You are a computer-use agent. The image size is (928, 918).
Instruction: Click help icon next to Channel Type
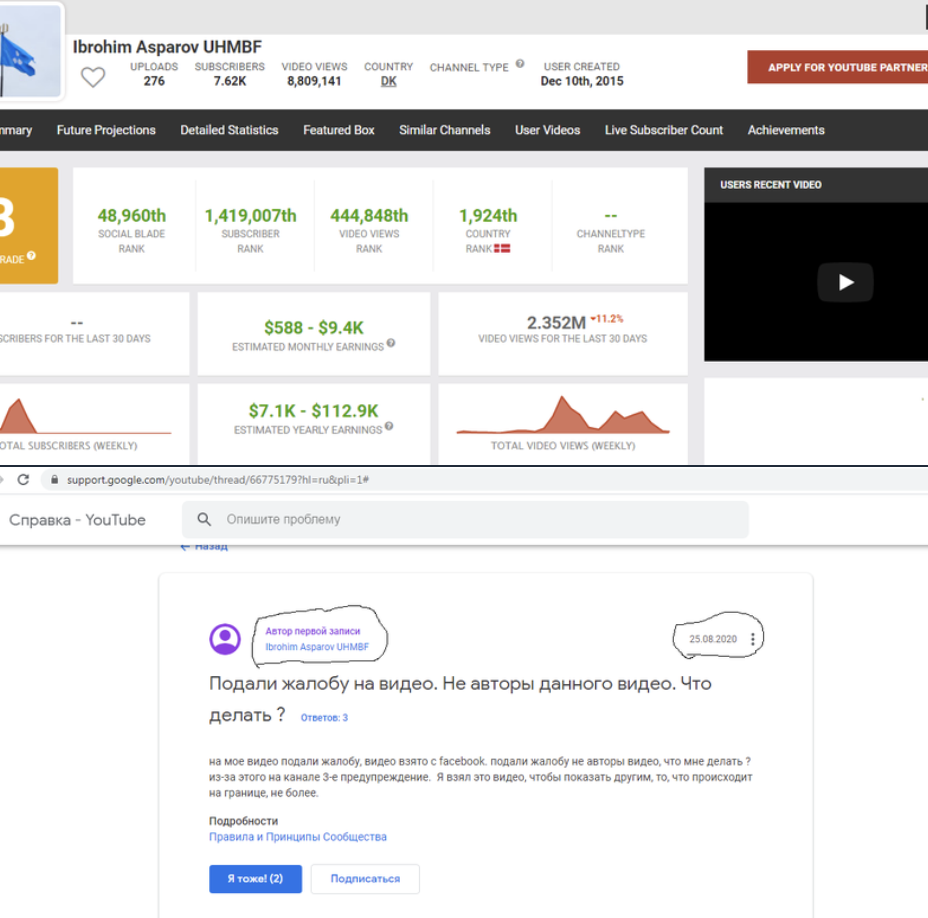520,65
